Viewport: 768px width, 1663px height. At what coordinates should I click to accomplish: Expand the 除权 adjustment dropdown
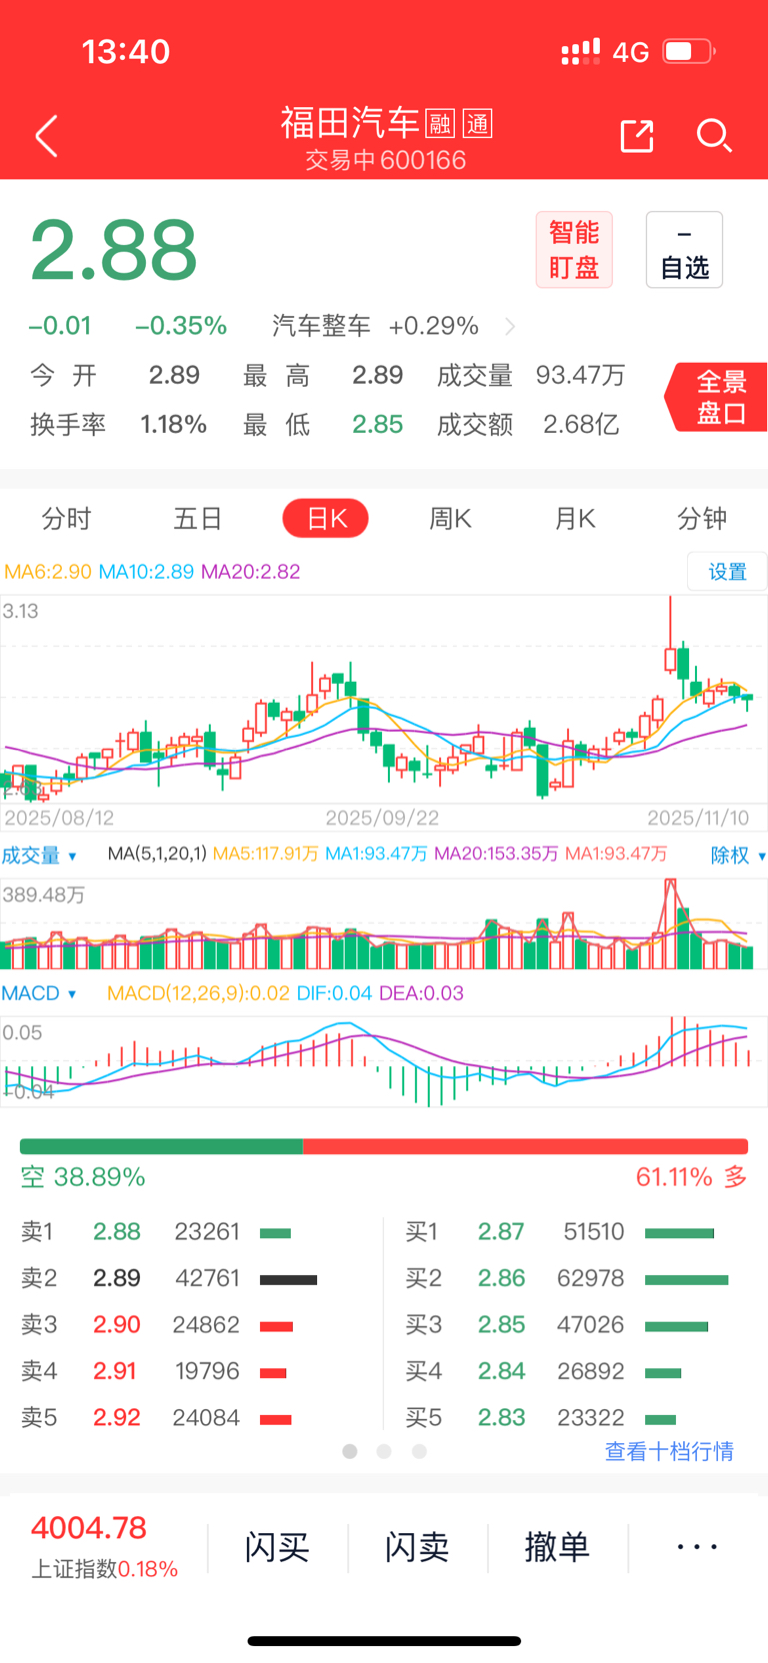[738, 856]
